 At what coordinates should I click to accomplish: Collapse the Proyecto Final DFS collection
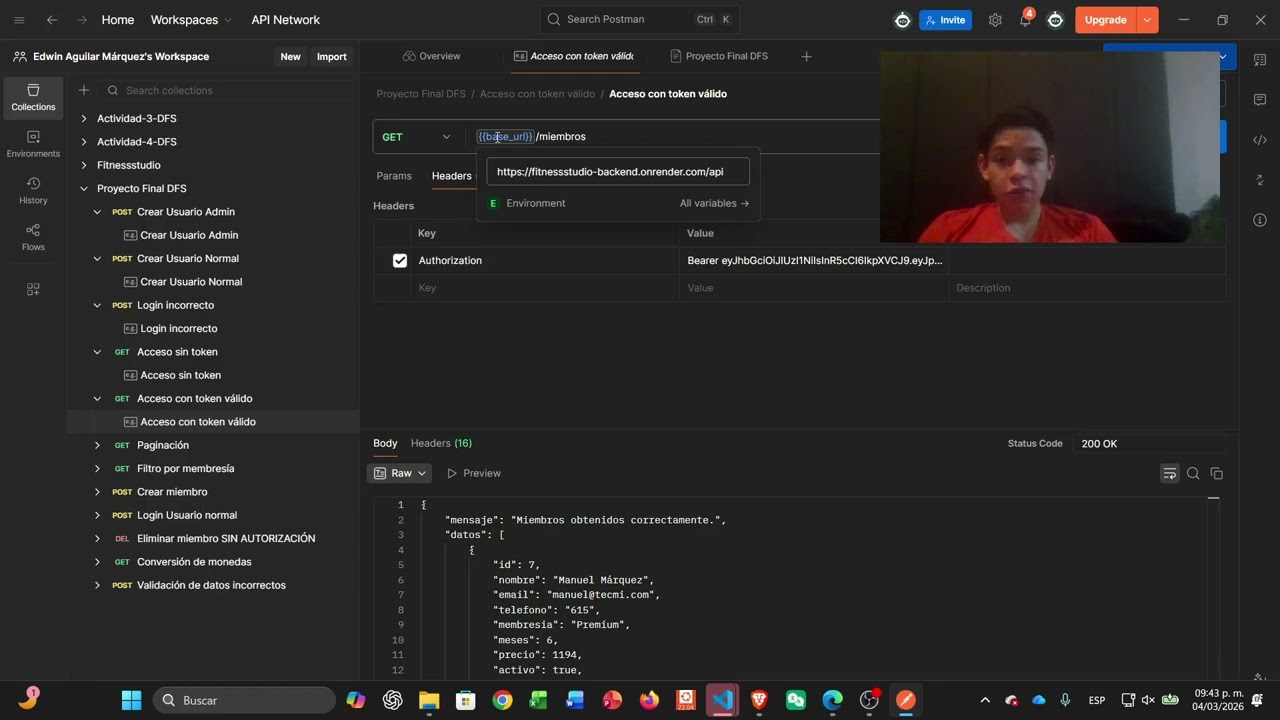[x=84, y=188]
